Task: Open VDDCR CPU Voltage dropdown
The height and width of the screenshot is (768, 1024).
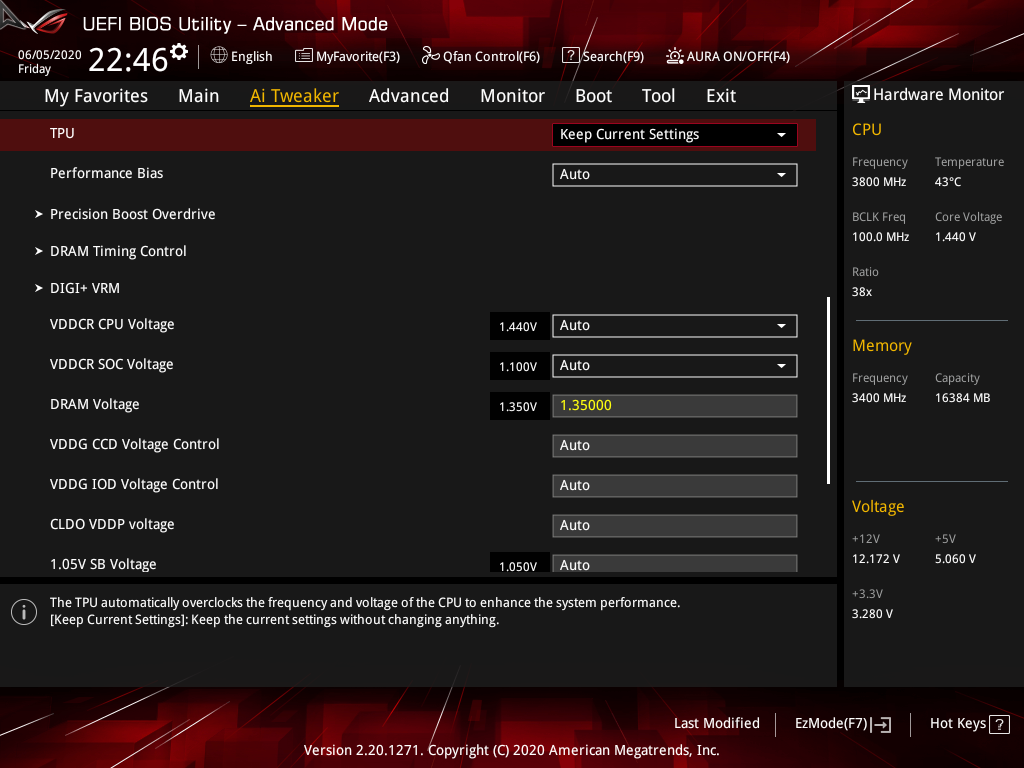Action: (x=675, y=326)
